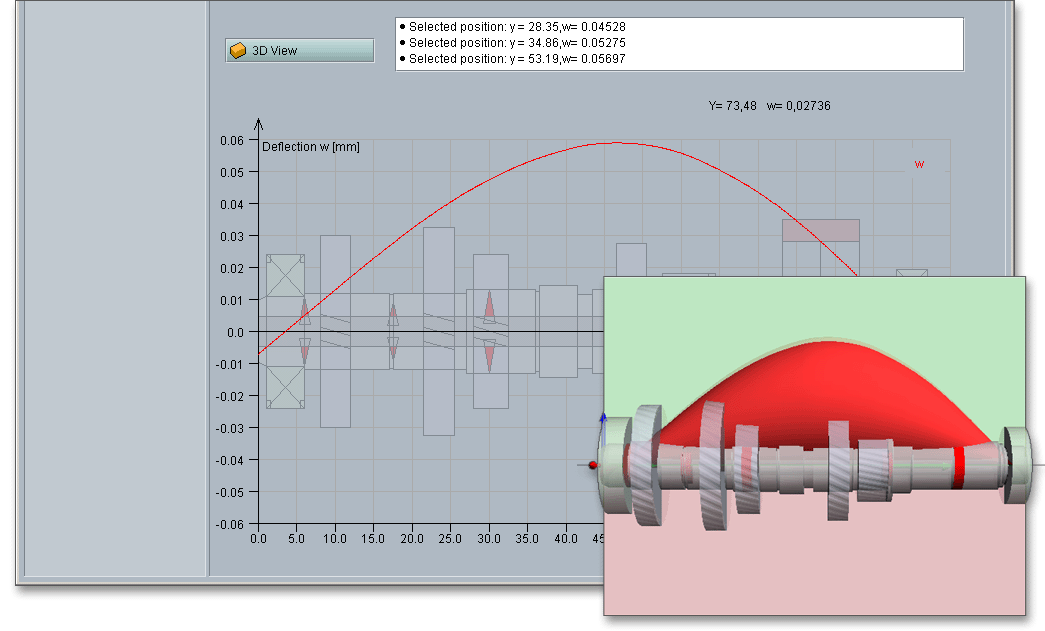The width and height of the screenshot is (1045, 631).
Task: Click the red origin dot in 3D view
Action: coord(593,465)
